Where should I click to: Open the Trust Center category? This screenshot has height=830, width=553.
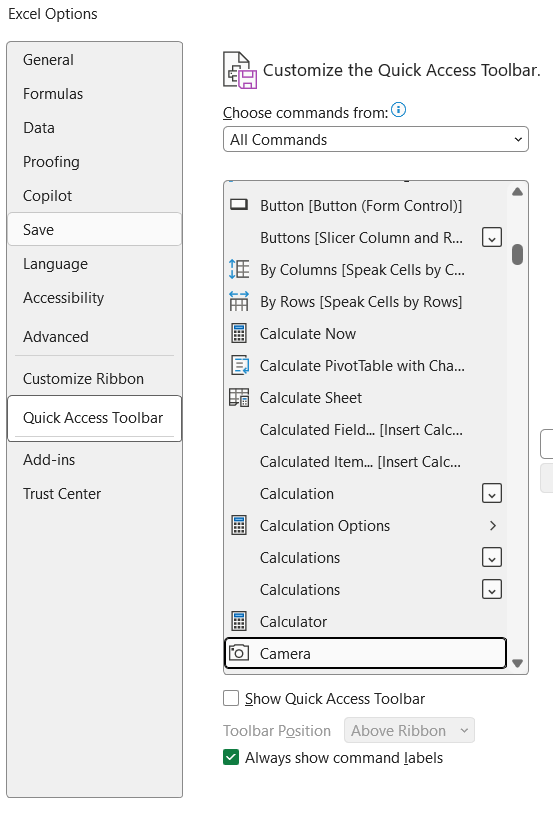tap(62, 494)
